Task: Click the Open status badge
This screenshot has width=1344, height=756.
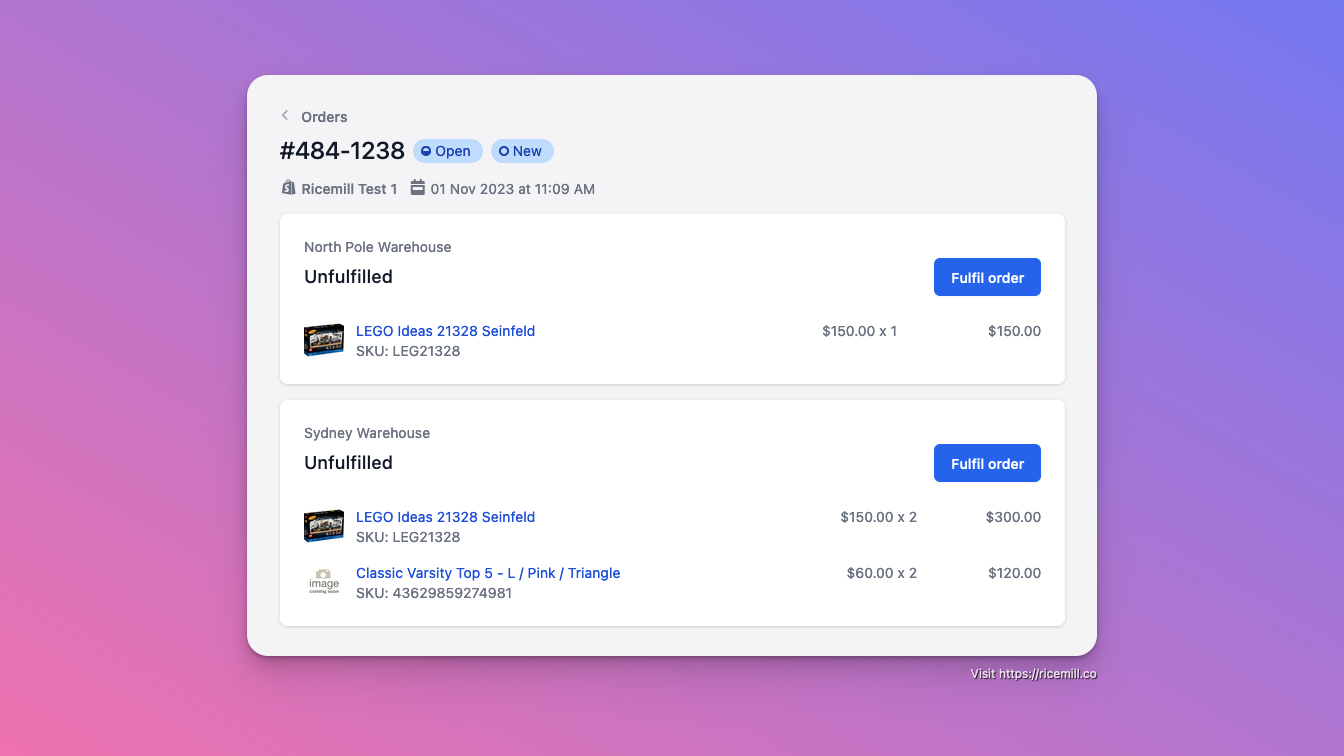Action: 448,151
